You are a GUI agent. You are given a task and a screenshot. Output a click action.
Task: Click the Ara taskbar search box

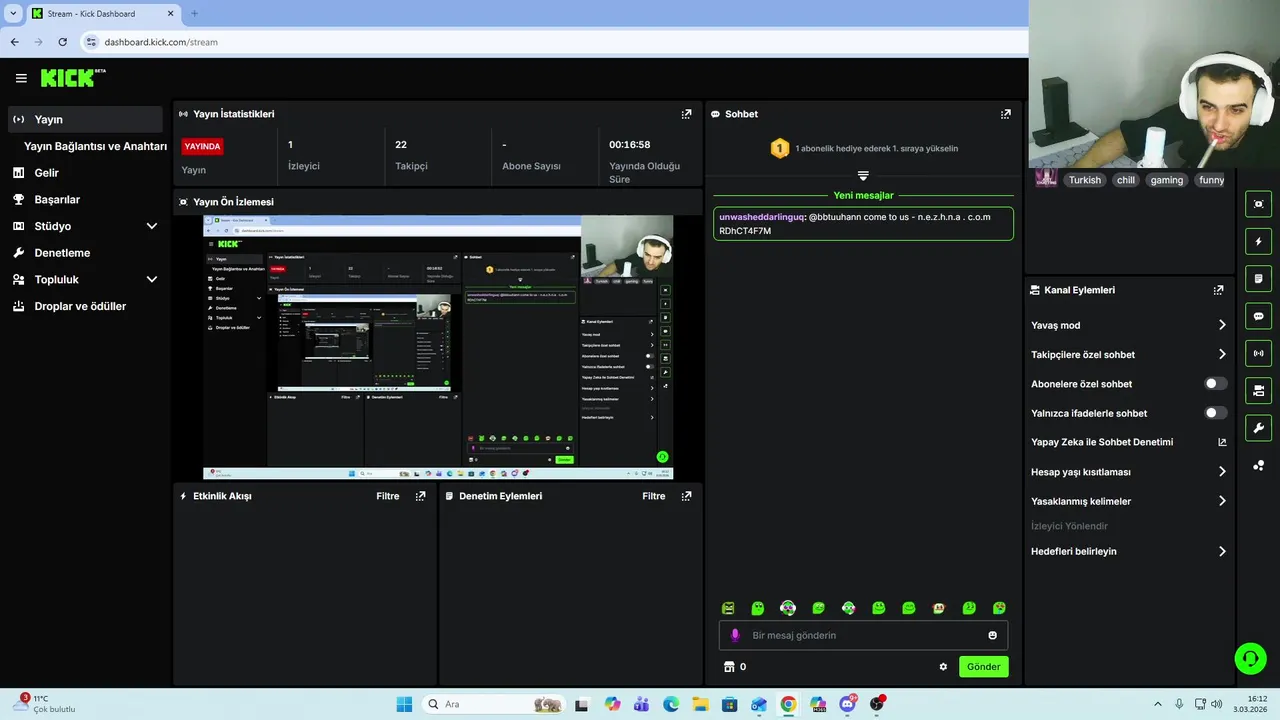tap(493, 704)
